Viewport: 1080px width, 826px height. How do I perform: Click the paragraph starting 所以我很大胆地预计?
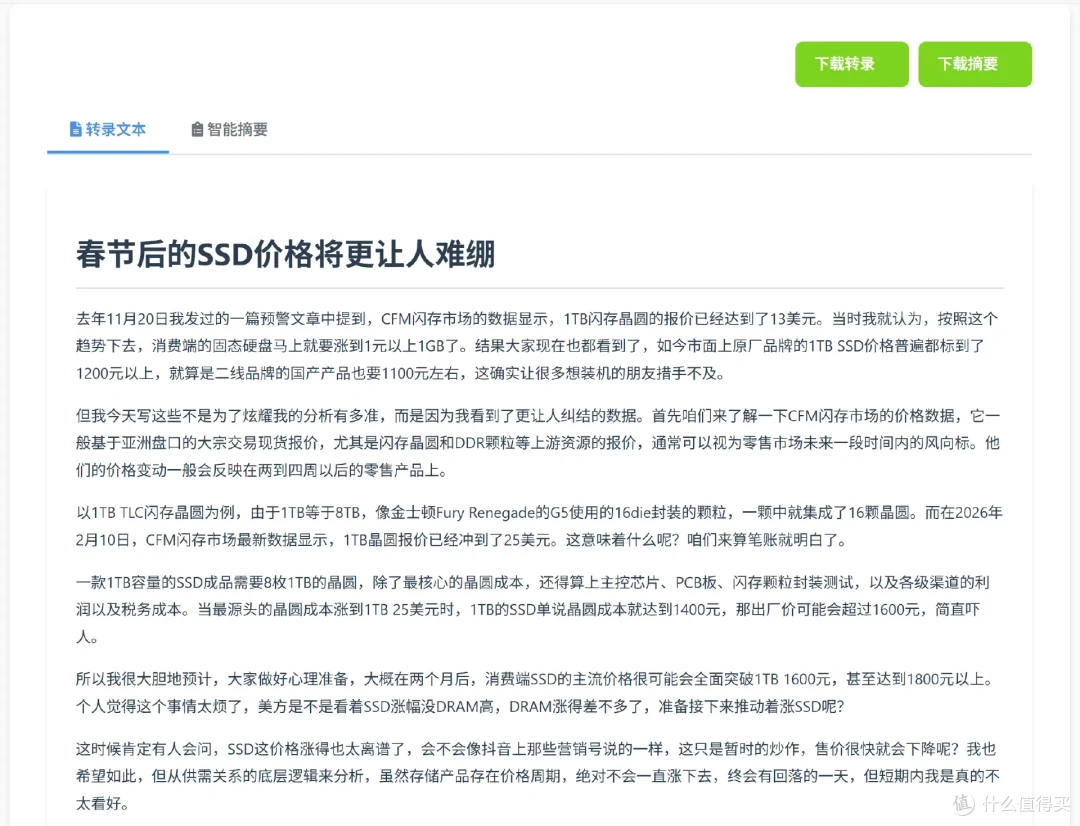pos(539,693)
